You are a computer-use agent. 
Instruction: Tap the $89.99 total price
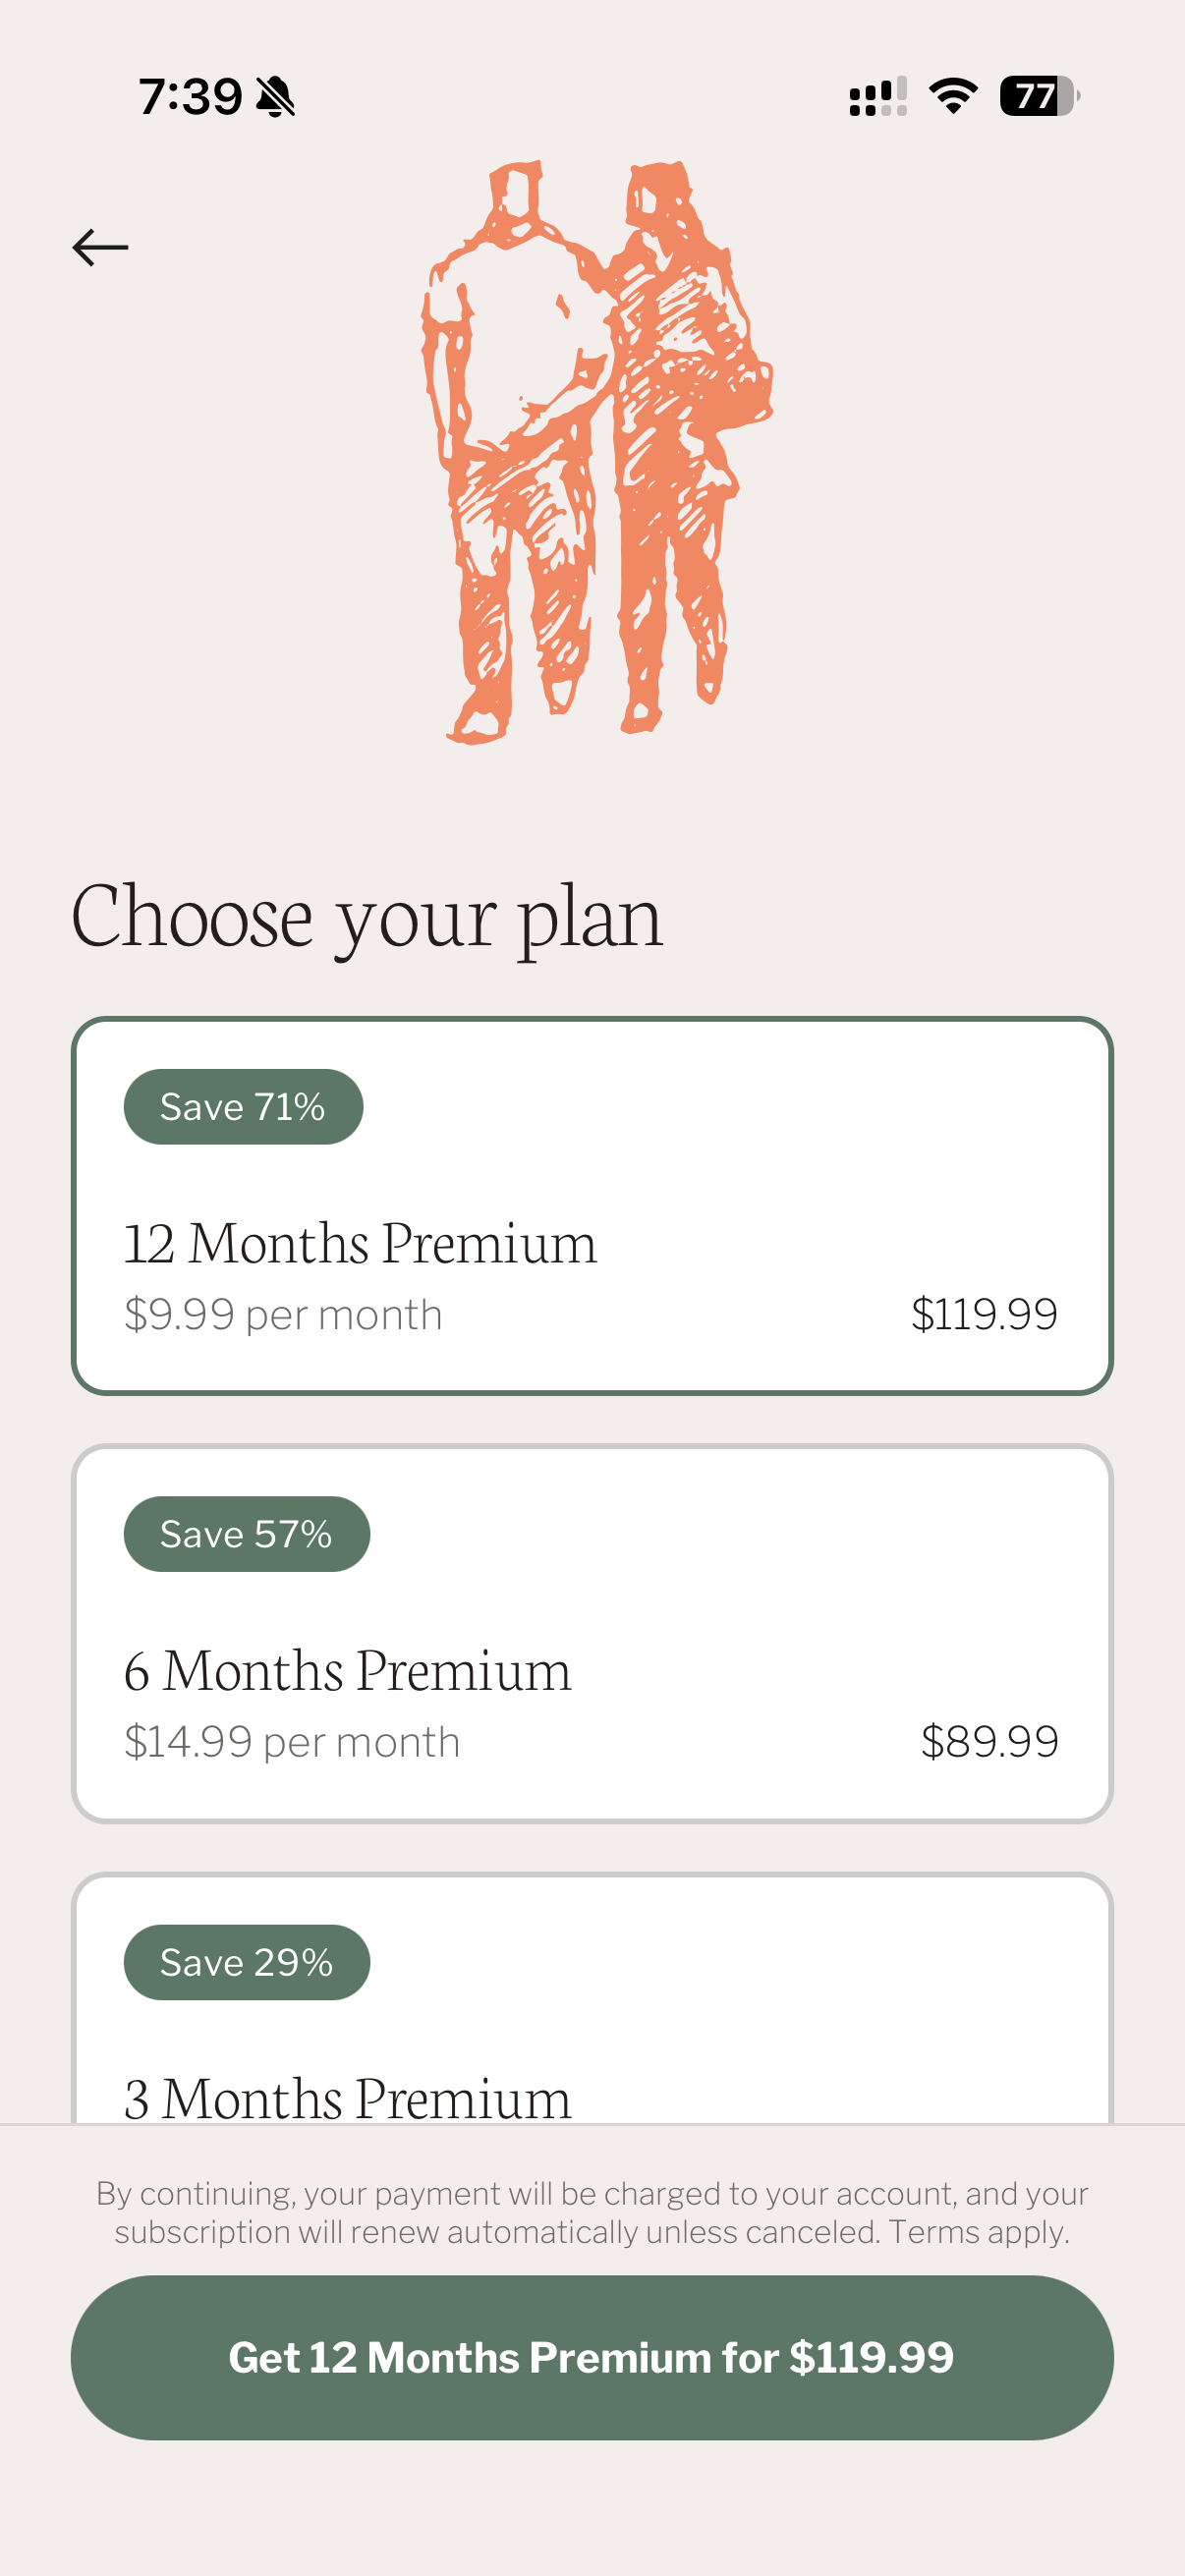point(989,1741)
